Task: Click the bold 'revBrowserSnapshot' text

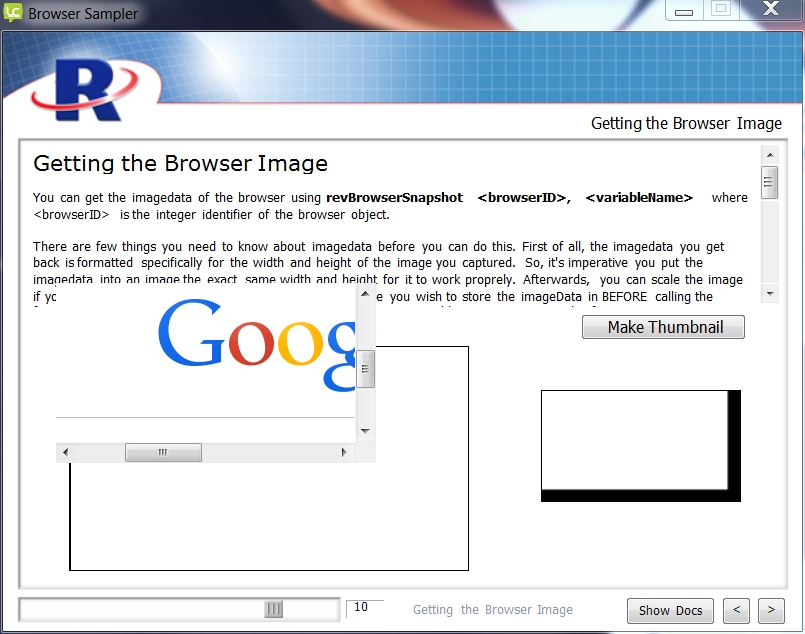Action: (394, 198)
